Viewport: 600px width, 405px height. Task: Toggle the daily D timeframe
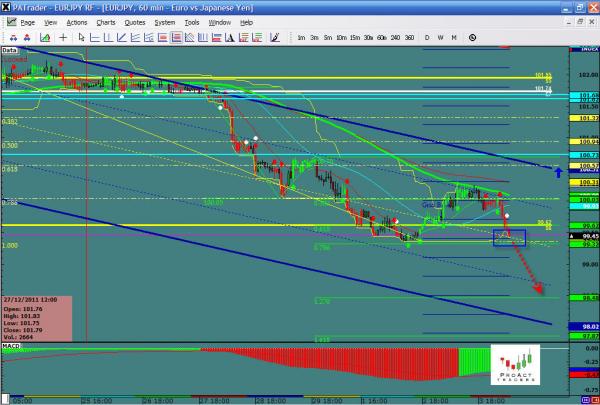pos(427,37)
